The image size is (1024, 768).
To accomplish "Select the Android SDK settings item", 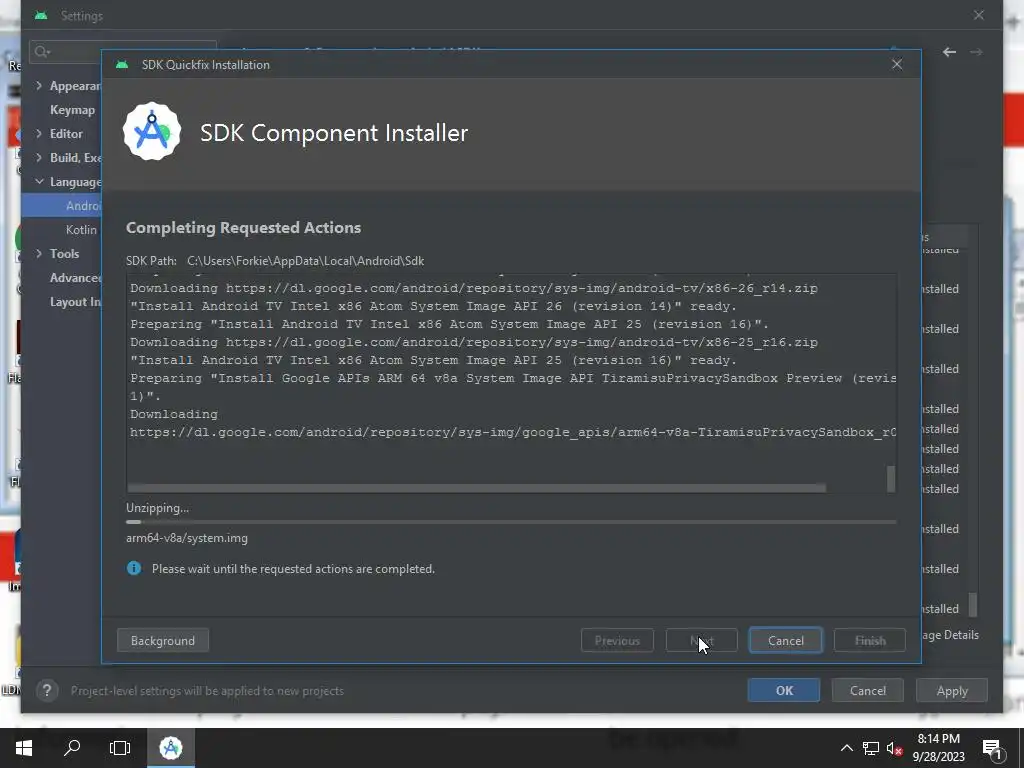I will point(62,206).
